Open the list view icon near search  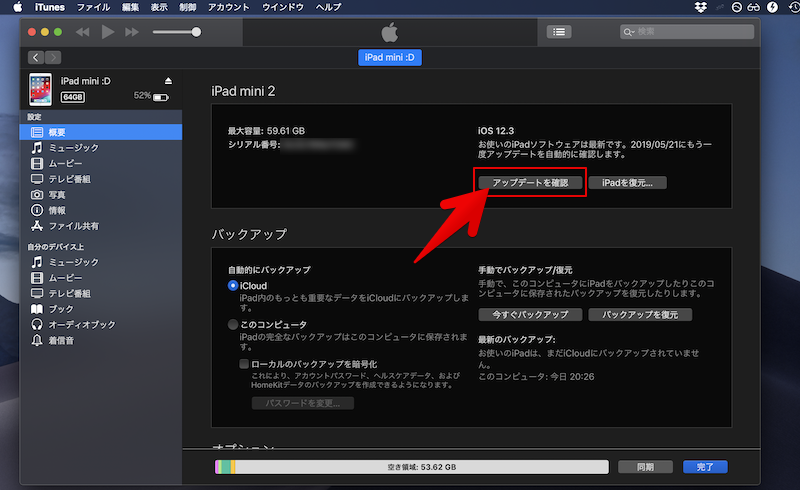558,32
